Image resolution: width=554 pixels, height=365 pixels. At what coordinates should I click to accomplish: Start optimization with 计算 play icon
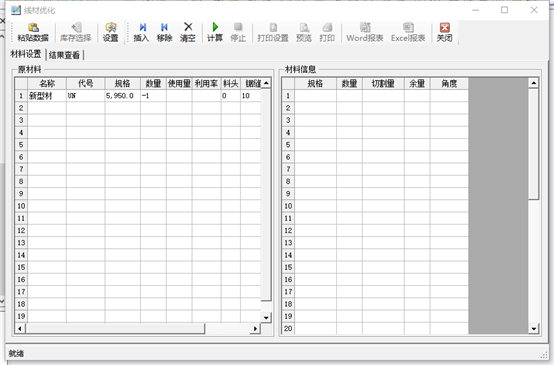tap(215, 32)
